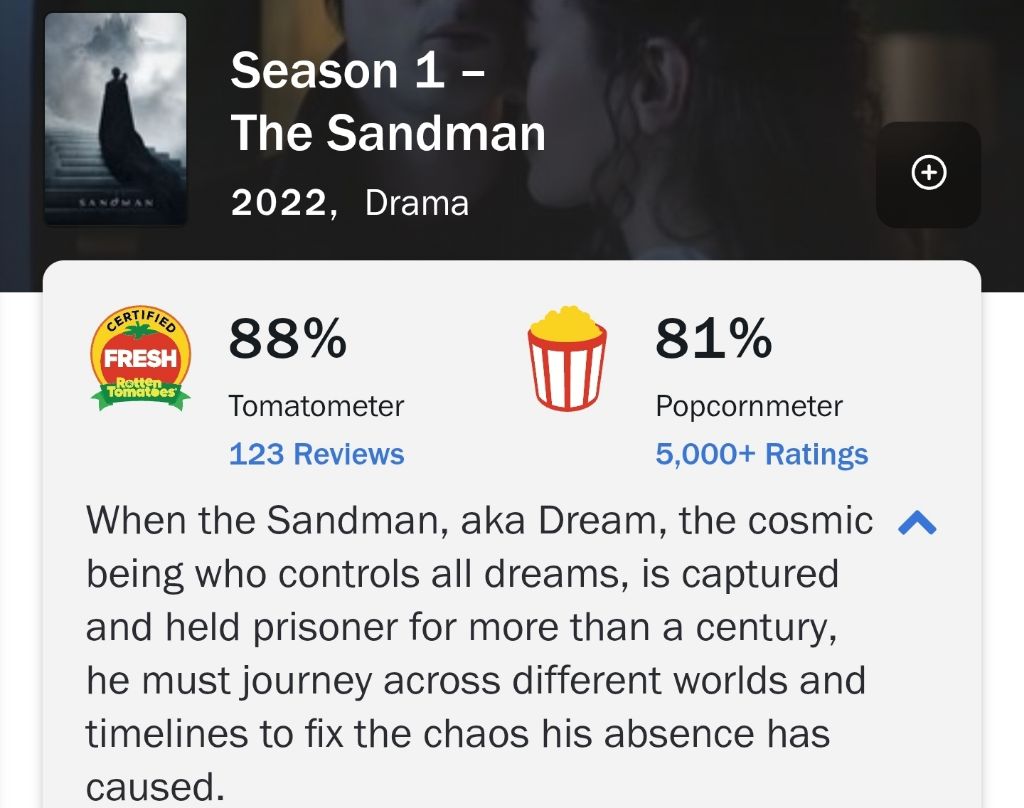Open the 5,000+ Ratings link
1024x808 pixels.
pos(761,454)
